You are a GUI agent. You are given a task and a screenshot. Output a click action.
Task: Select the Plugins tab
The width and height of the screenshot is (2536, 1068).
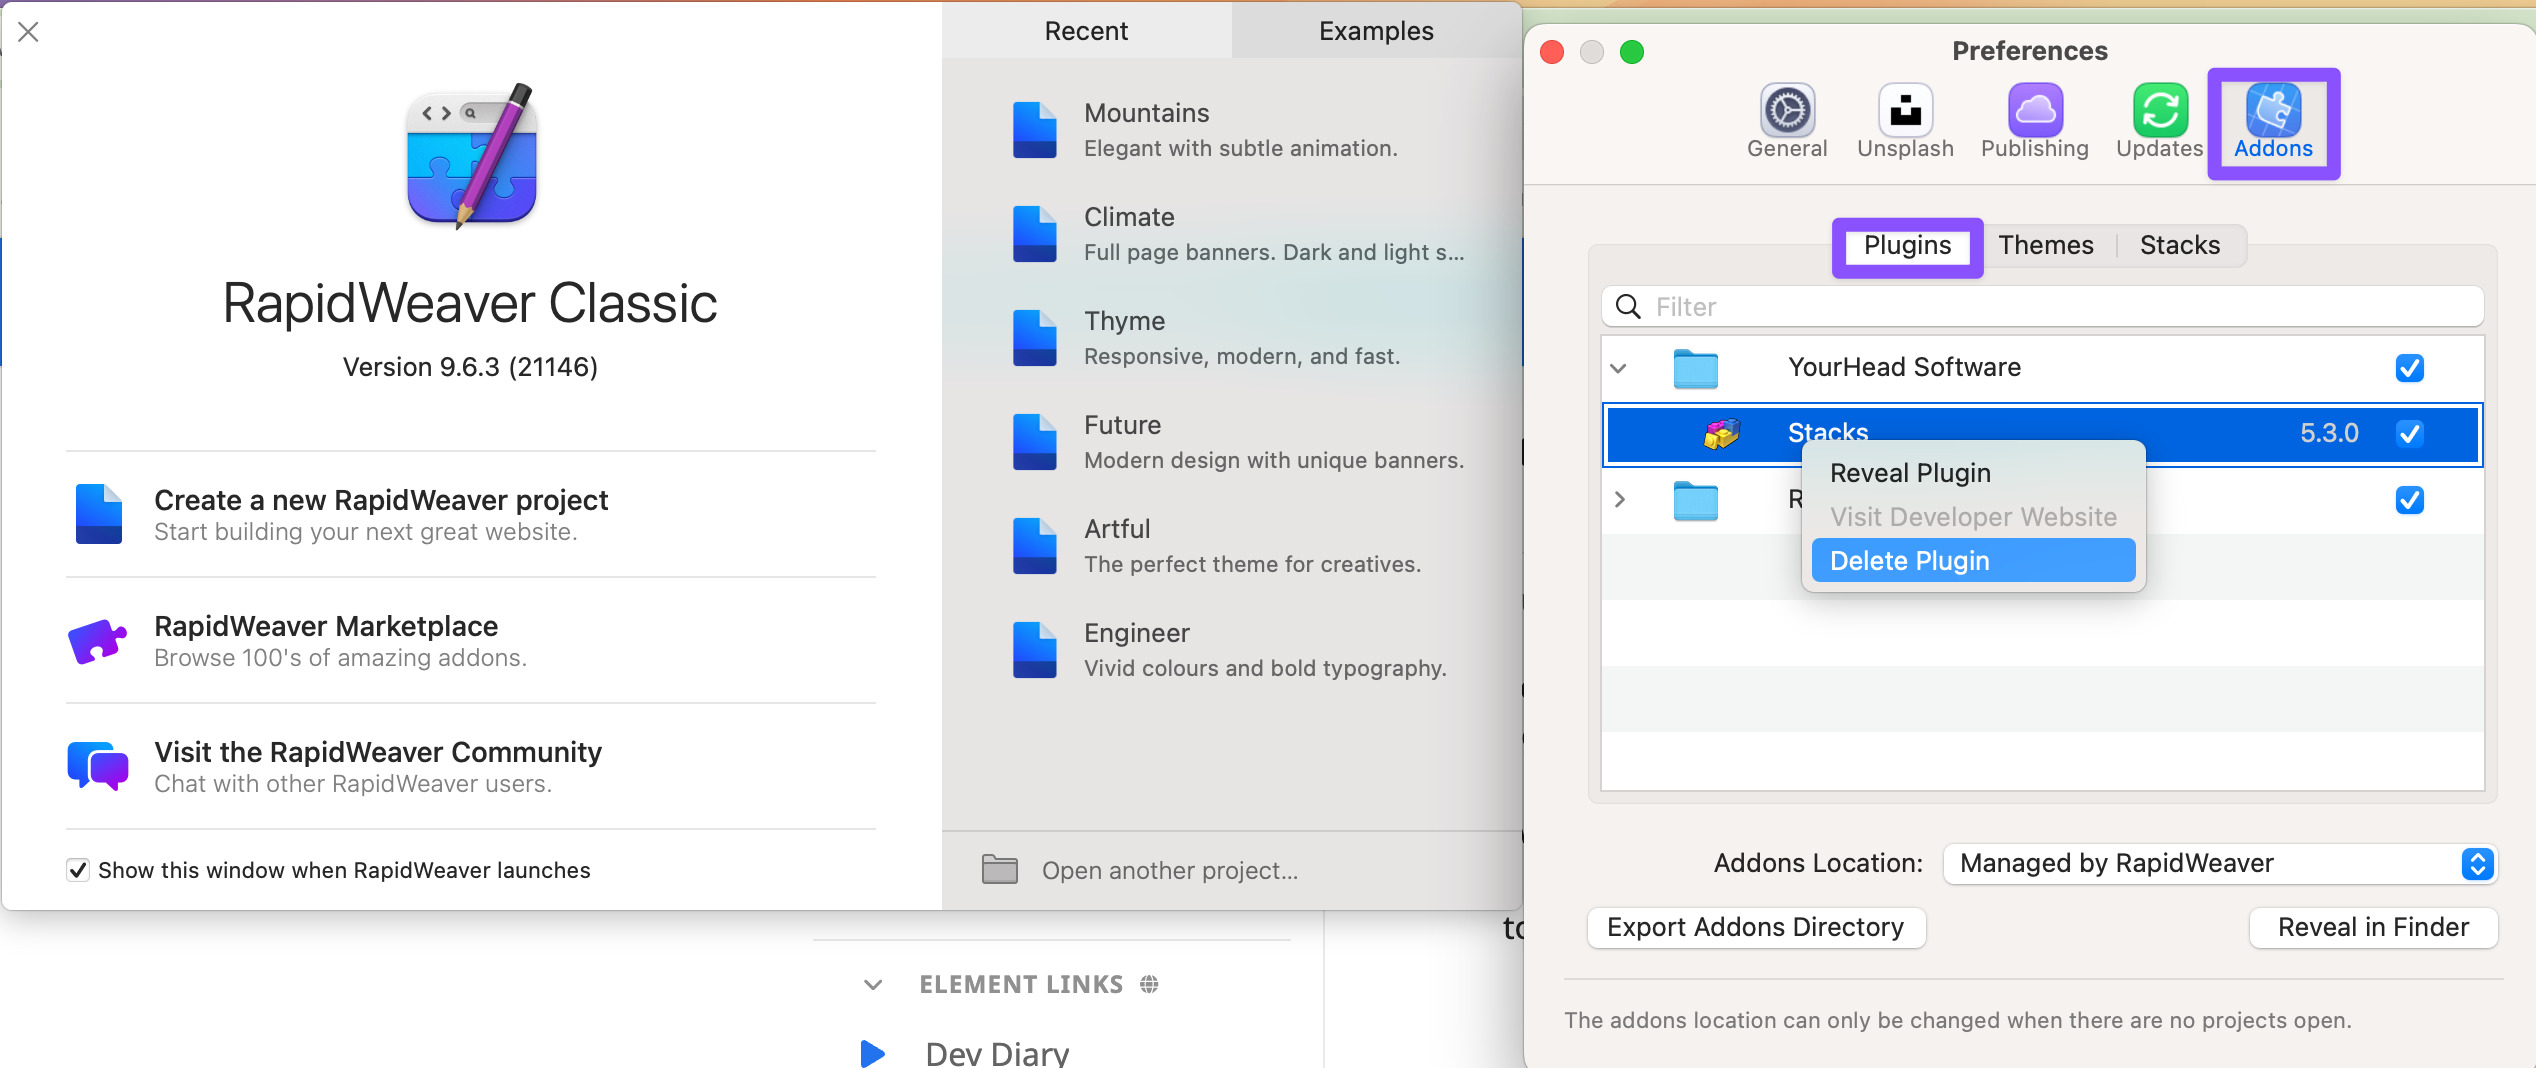tap(1907, 246)
